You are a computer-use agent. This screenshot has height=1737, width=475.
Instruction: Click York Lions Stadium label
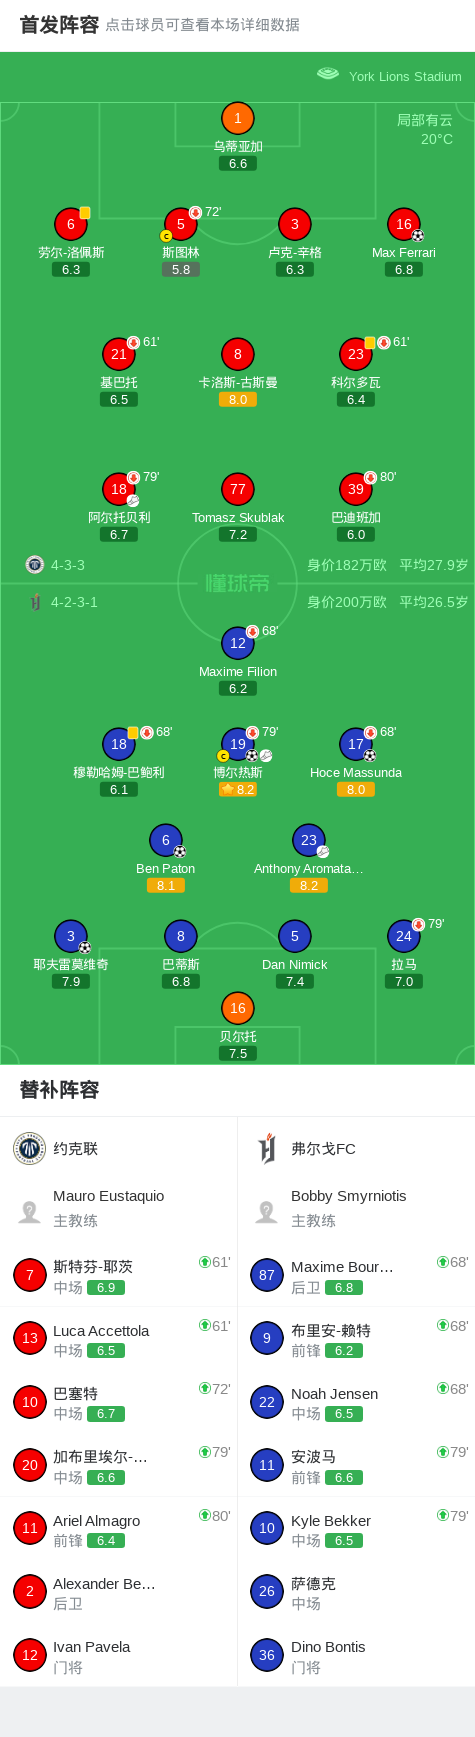coord(405,76)
